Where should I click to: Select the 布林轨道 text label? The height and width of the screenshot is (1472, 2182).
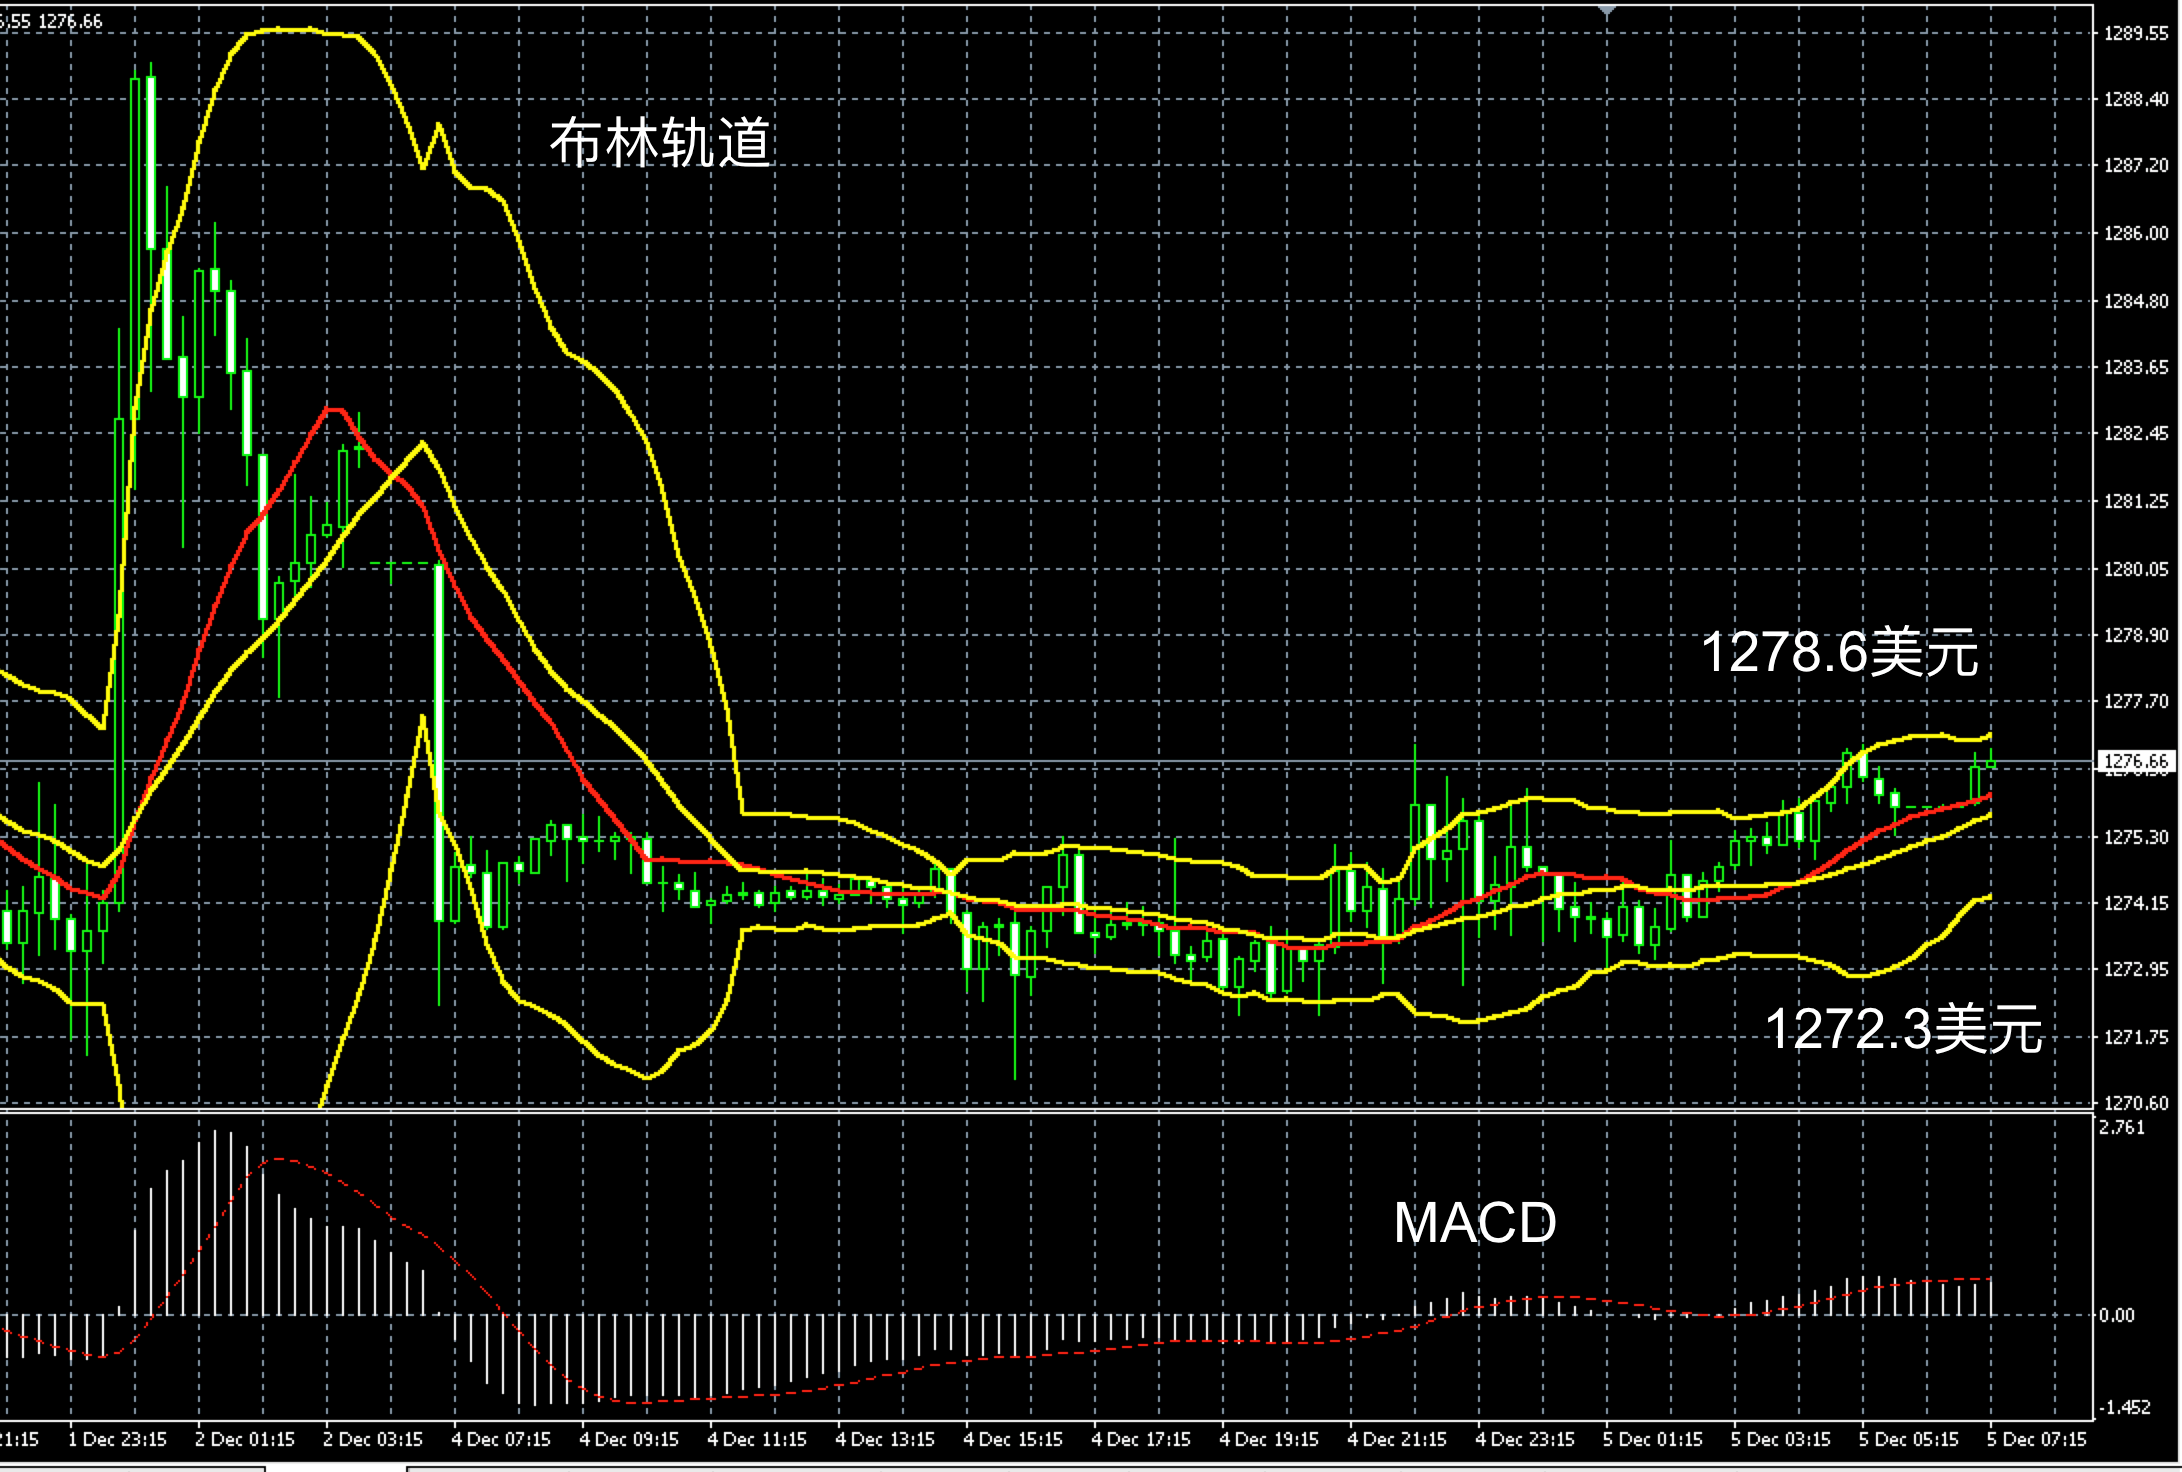pyautogui.click(x=660, y=143)
